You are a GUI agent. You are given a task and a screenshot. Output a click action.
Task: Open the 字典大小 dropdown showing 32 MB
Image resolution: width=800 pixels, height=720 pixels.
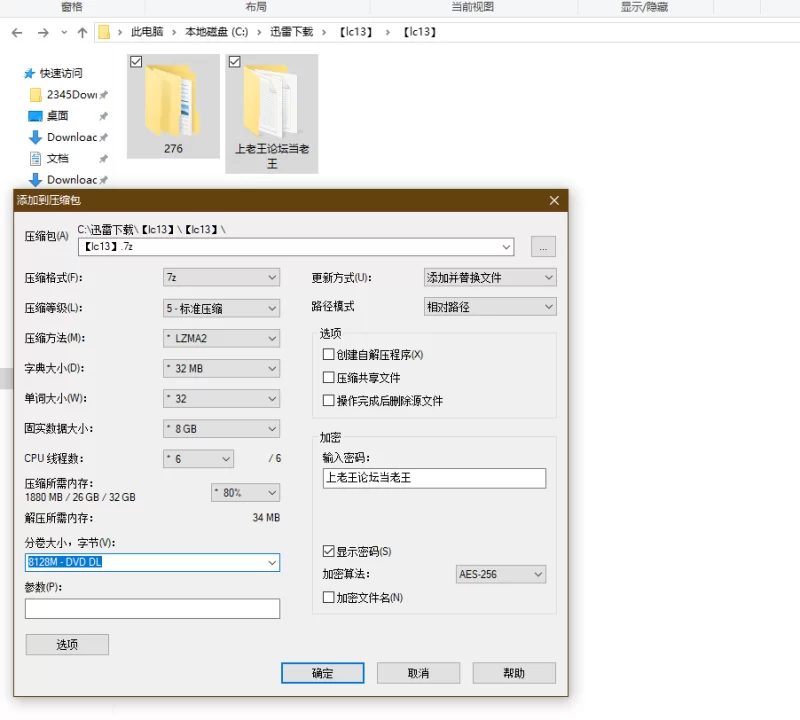(221, 368)
